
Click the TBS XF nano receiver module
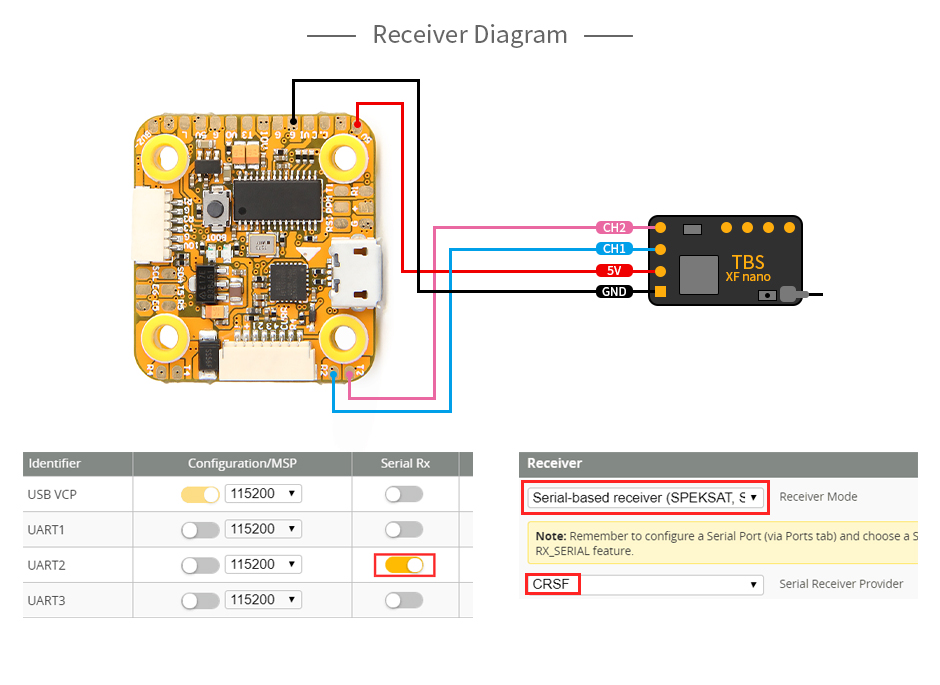point(725,261)
